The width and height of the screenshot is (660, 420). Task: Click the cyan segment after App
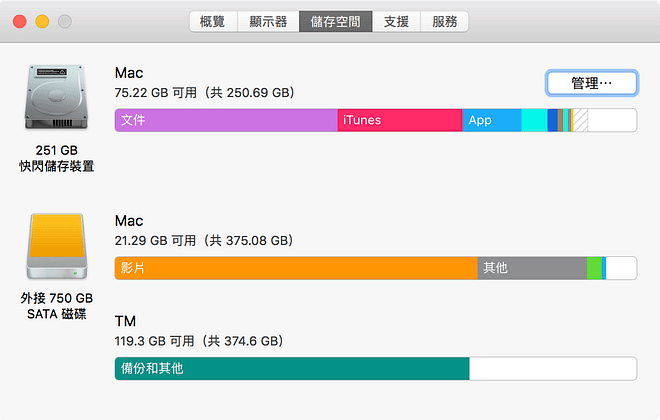[534, 120]
